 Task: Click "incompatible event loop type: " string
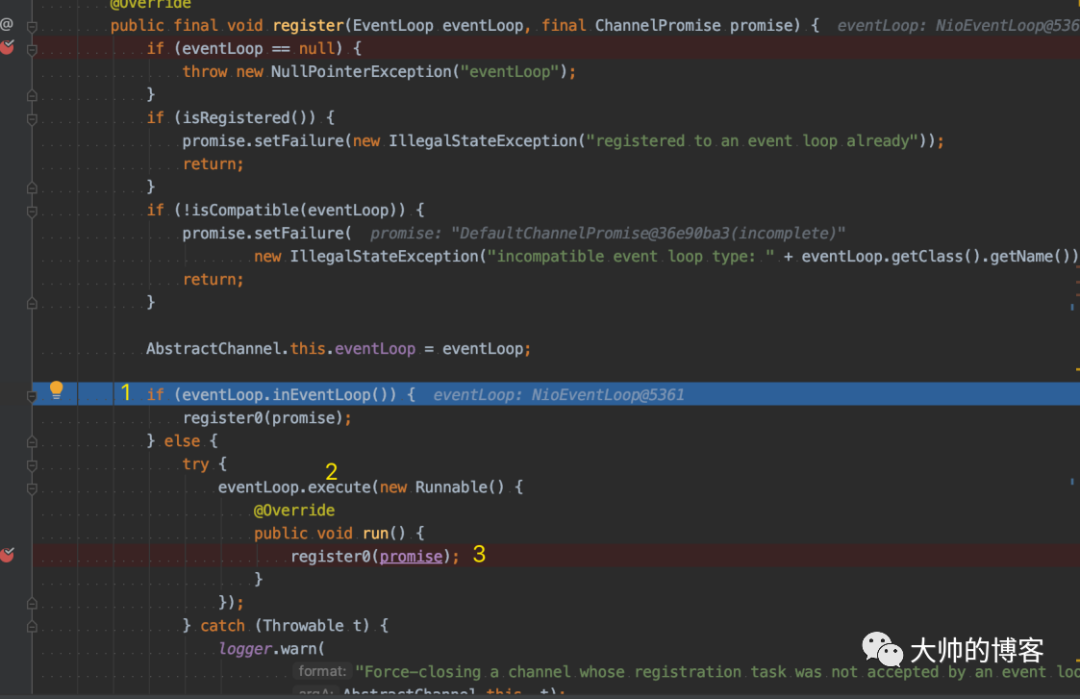pos(630,256)
